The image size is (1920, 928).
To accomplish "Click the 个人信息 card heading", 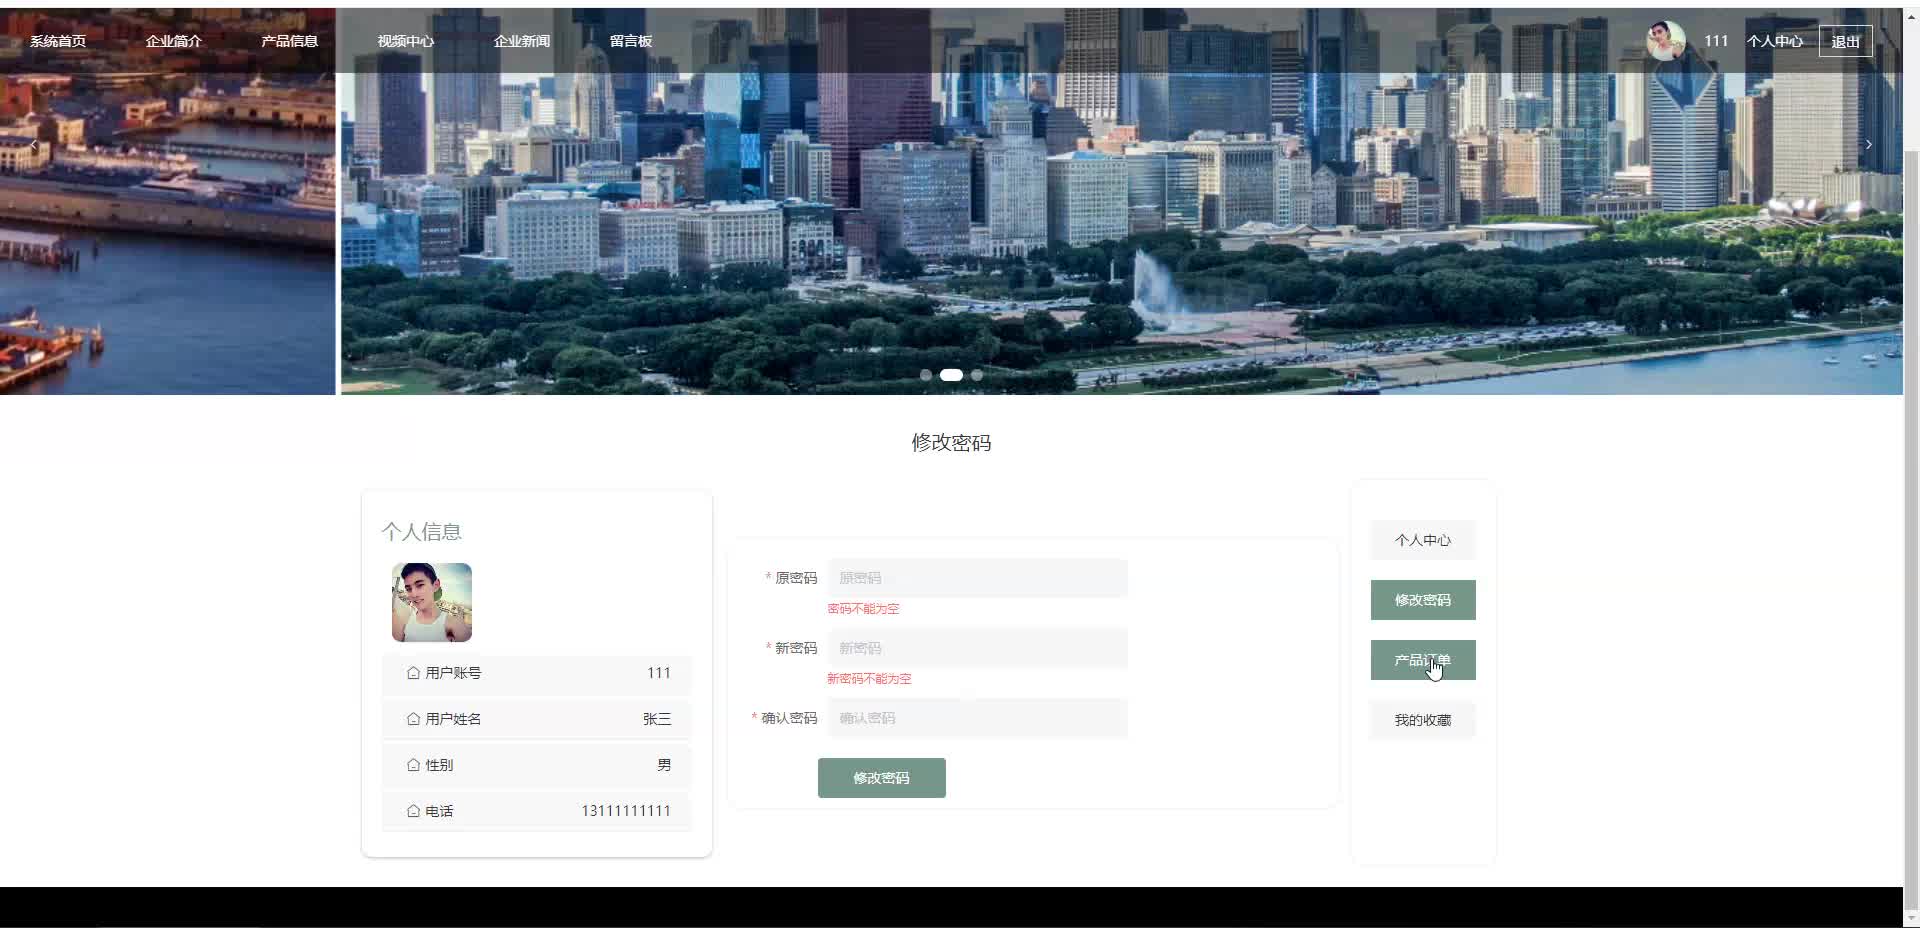I will point(421,532).
